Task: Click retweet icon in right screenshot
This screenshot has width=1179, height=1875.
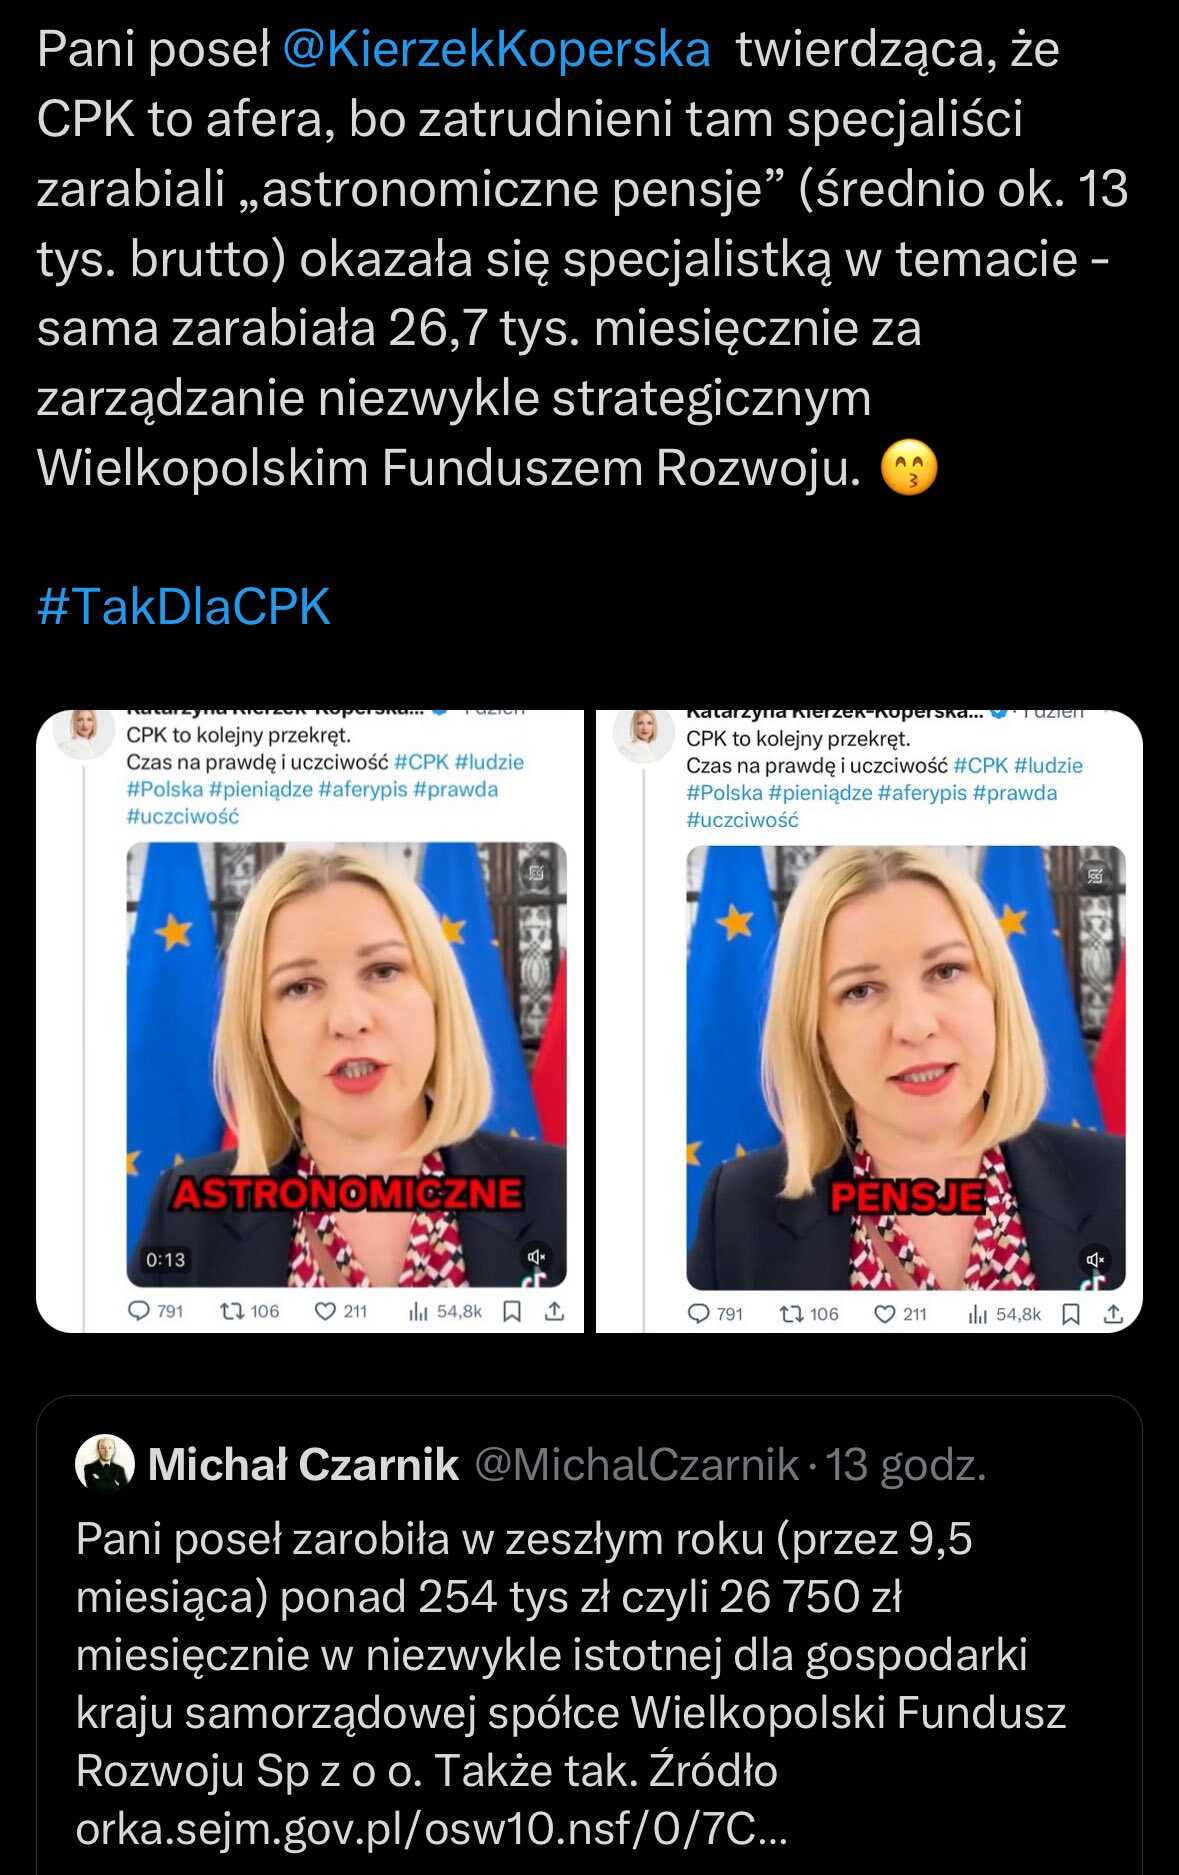Action: click(791, 1314)
